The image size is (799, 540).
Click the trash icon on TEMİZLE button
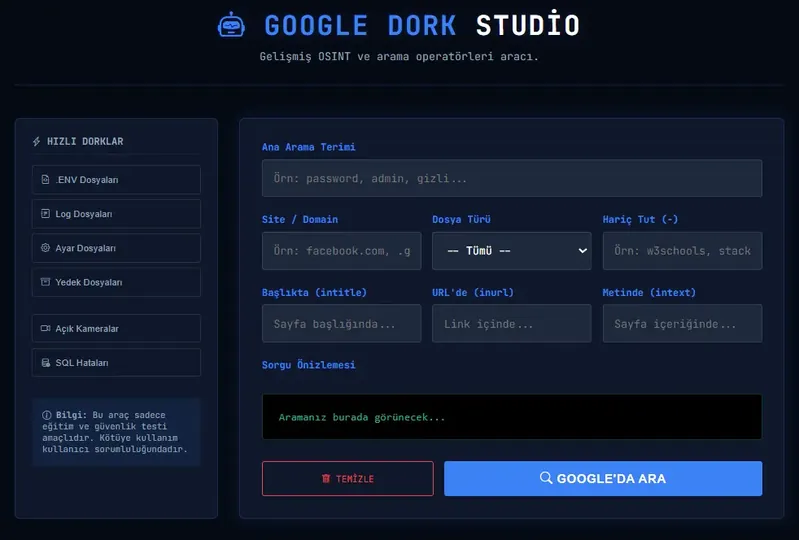tap(326, 478)
